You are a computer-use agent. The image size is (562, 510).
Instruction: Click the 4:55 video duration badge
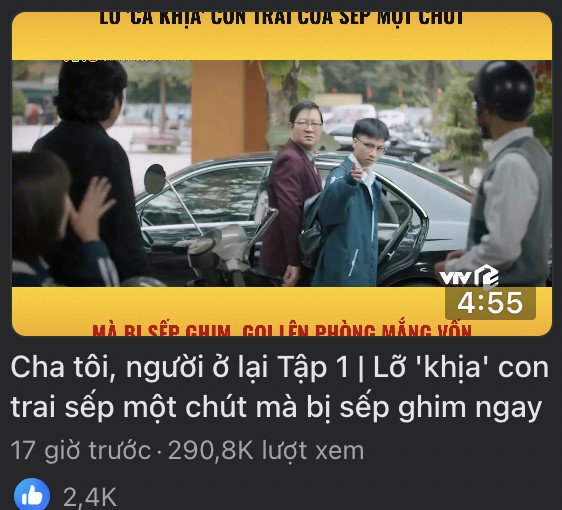pos(490,303)
